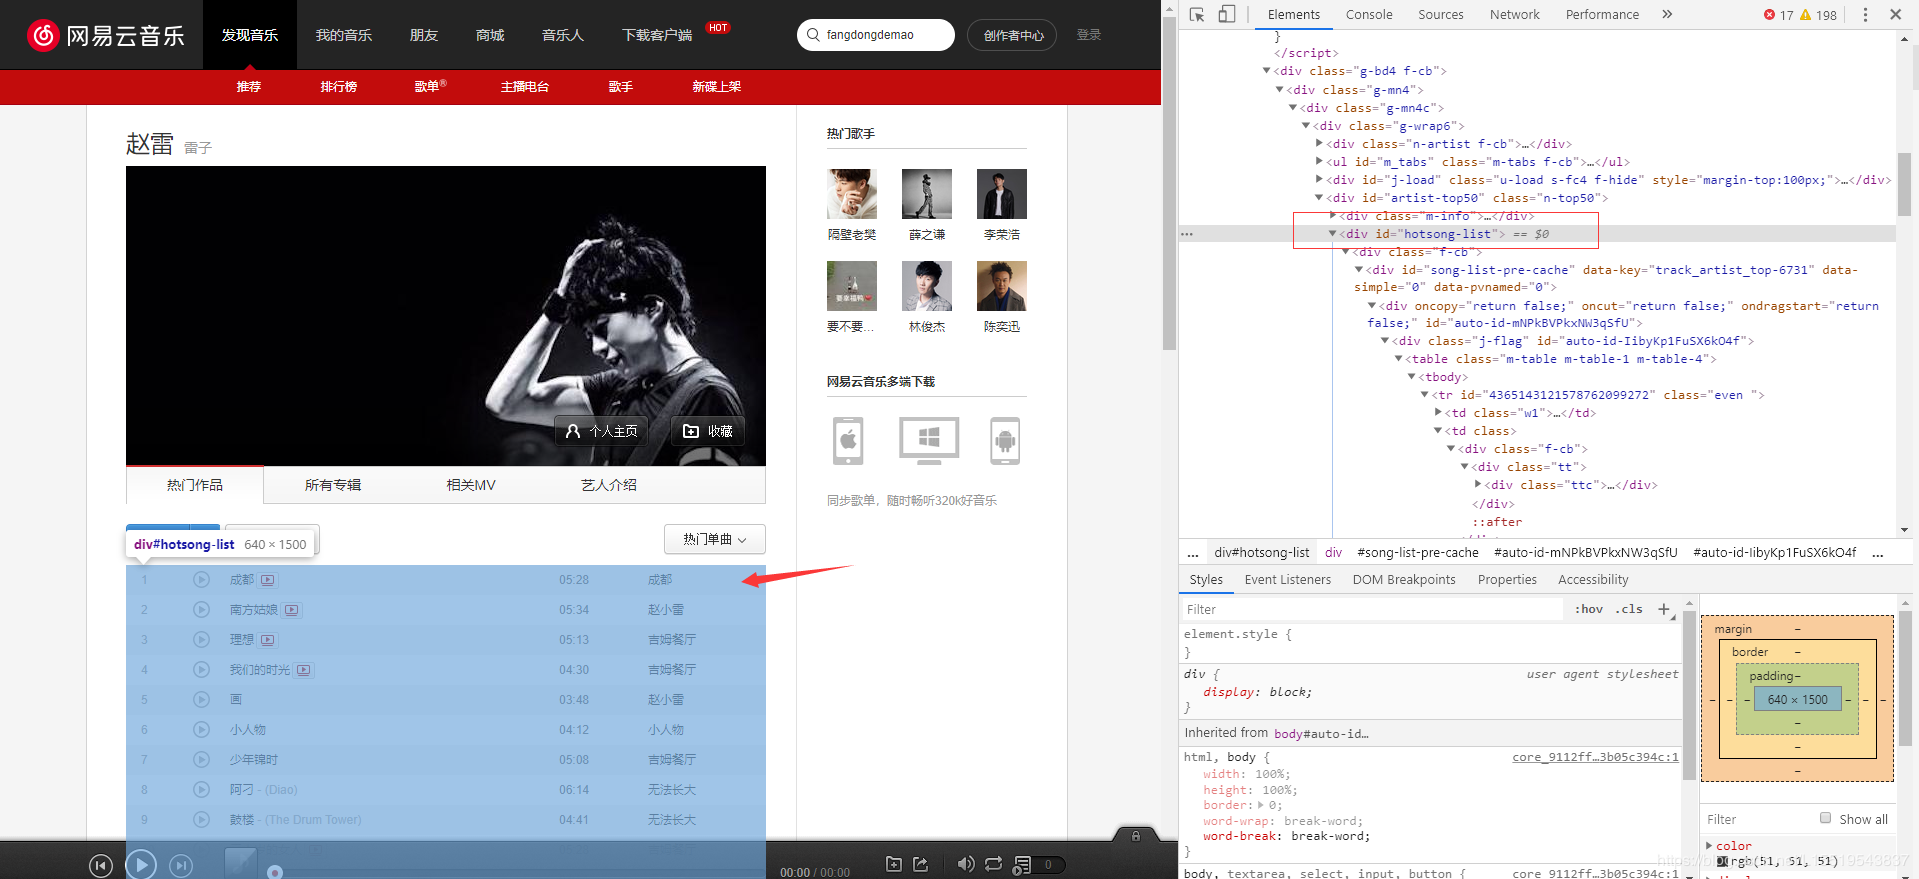Screen dimensions: 1919x879
Task: Click the loop mode icon in the player bar
Action: 993,864
